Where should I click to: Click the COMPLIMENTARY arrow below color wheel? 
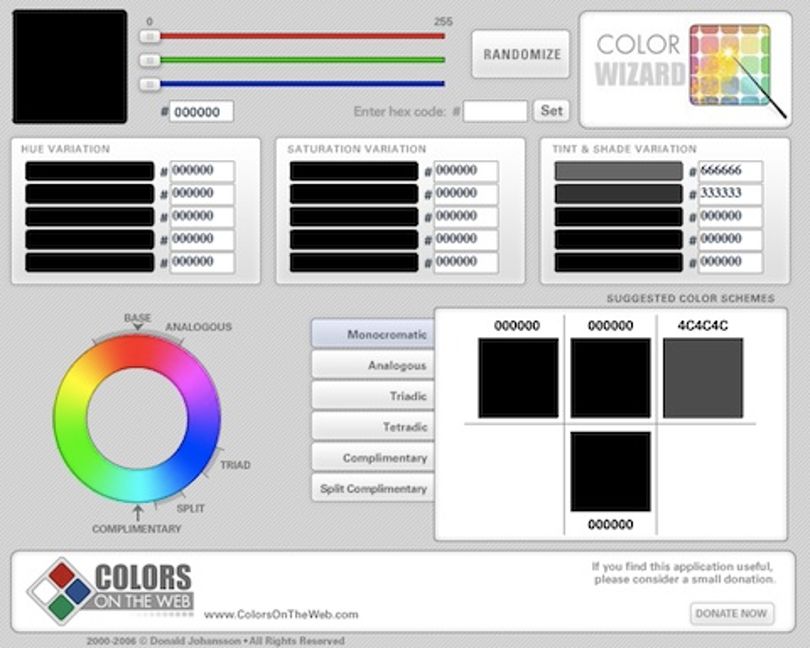point(137,513)
